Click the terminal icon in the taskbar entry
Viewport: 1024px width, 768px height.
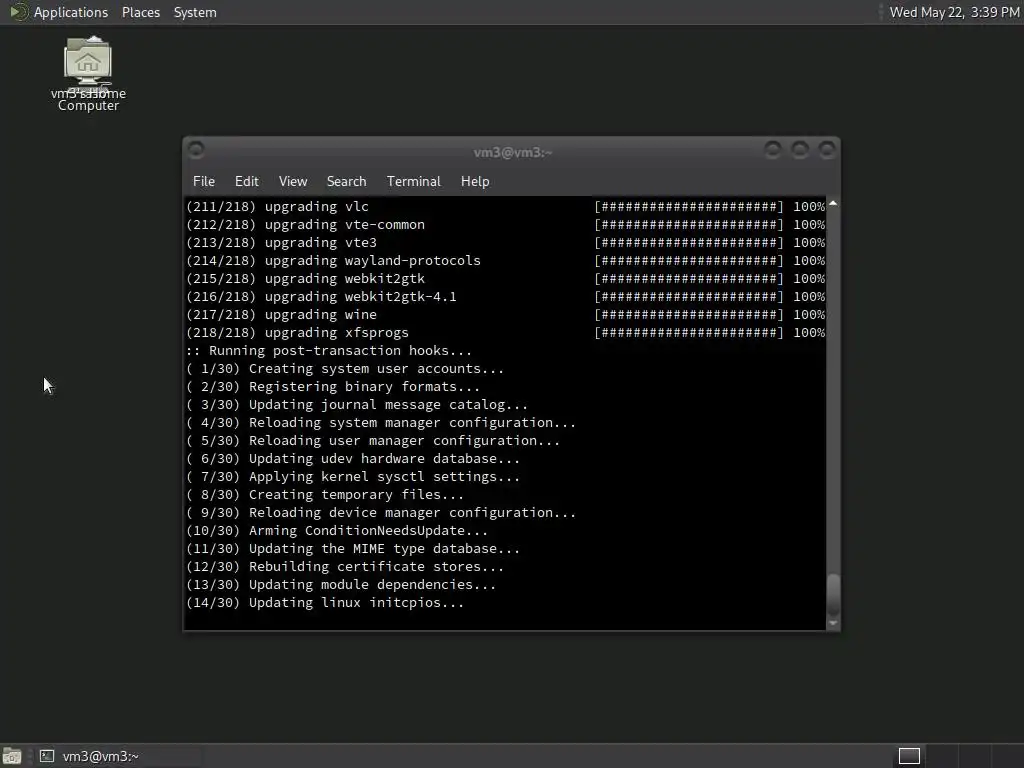pos(47,756)
